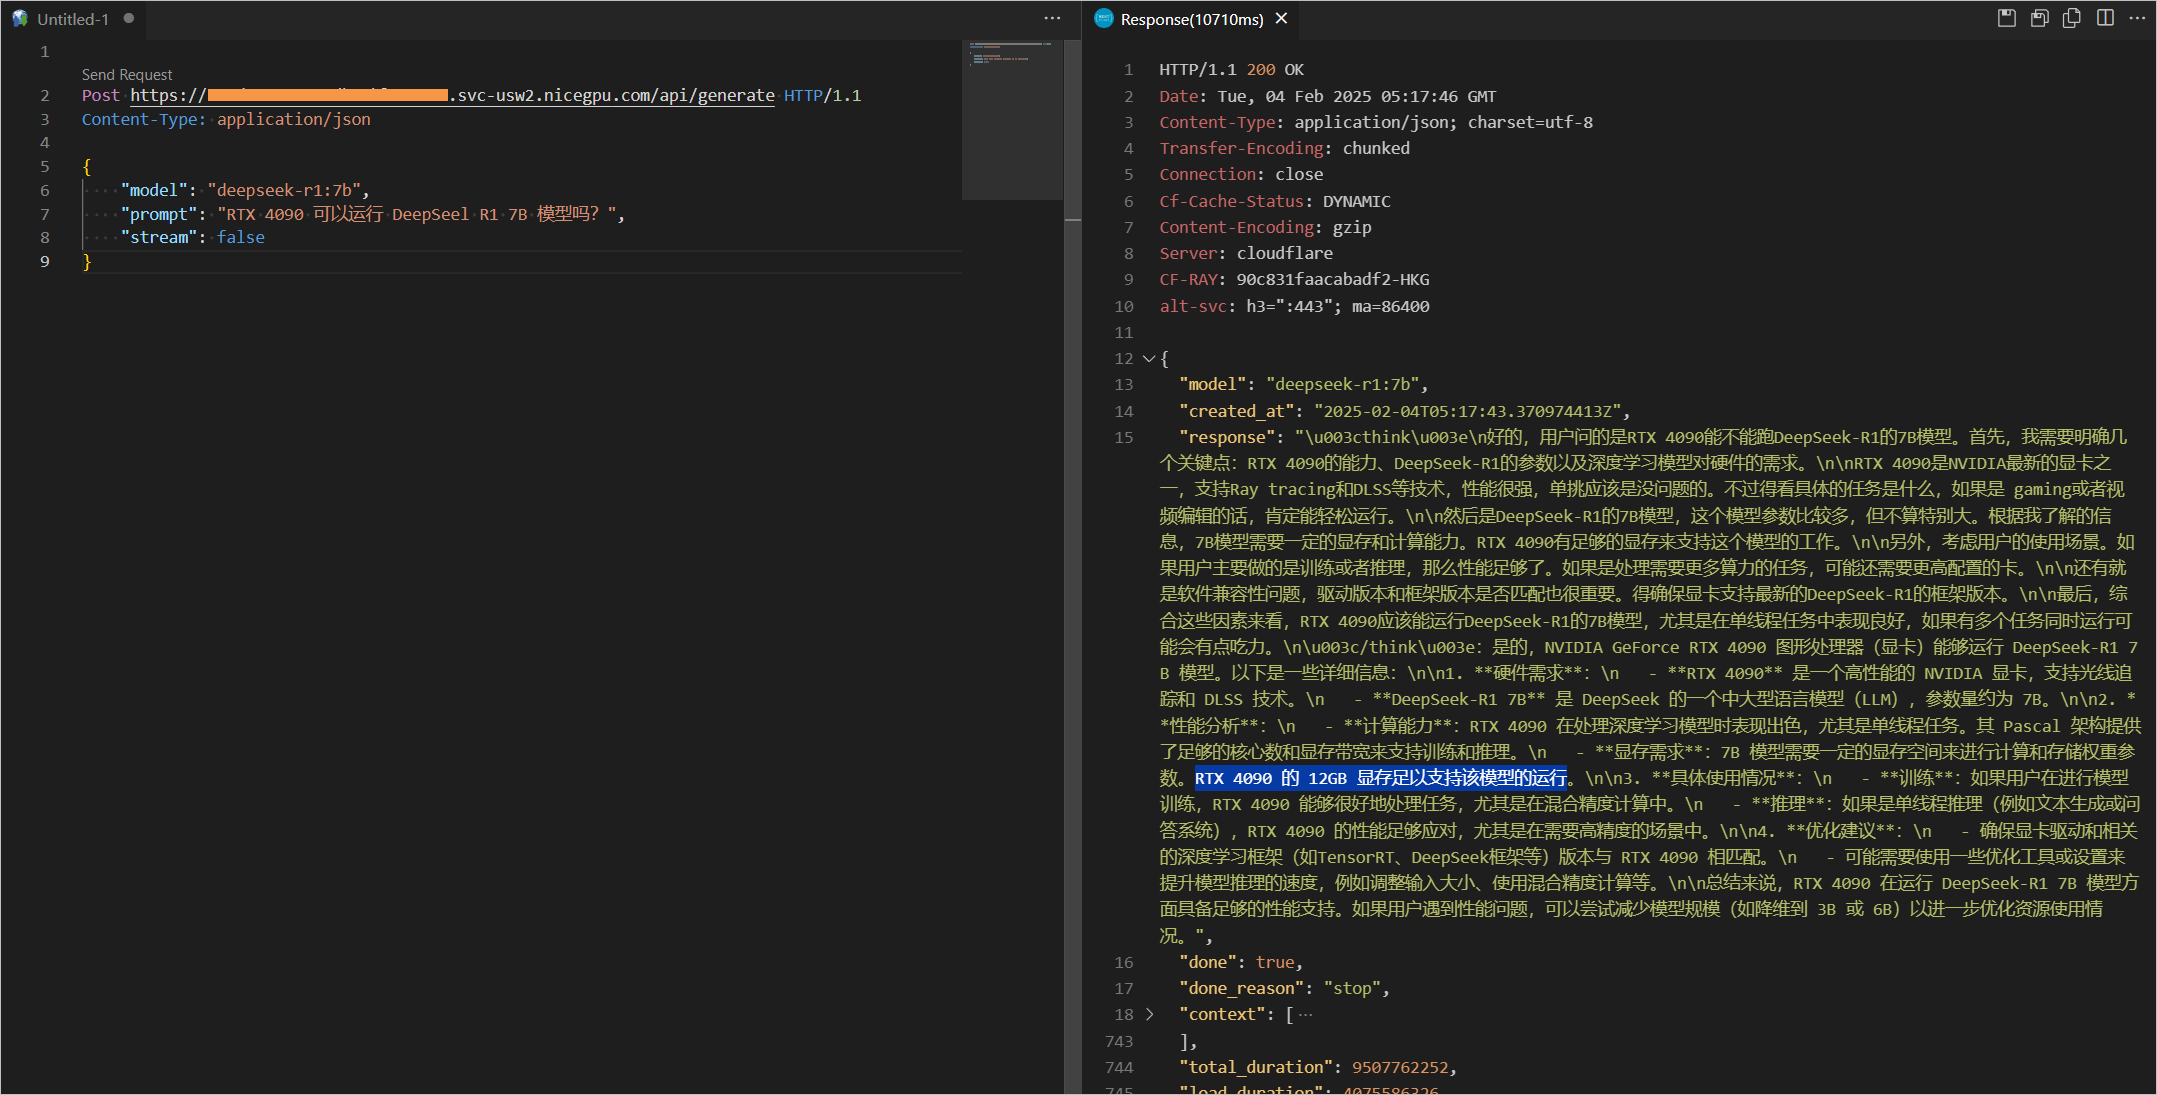This screenshot has height=1095, width=2157.
Task: Open the response panel's More Actions ellipsis
Action: 2137,18
